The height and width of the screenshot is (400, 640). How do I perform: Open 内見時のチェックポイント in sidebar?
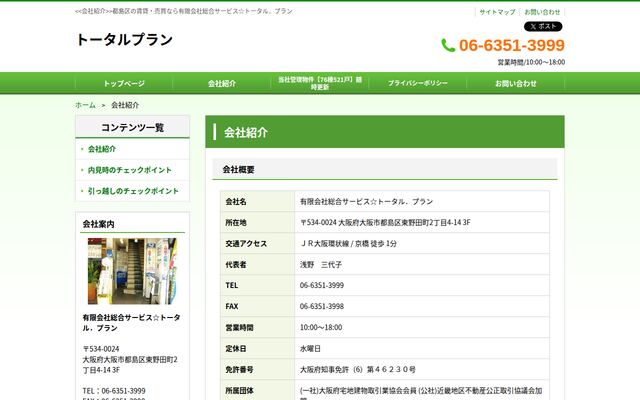coord(130,170)
